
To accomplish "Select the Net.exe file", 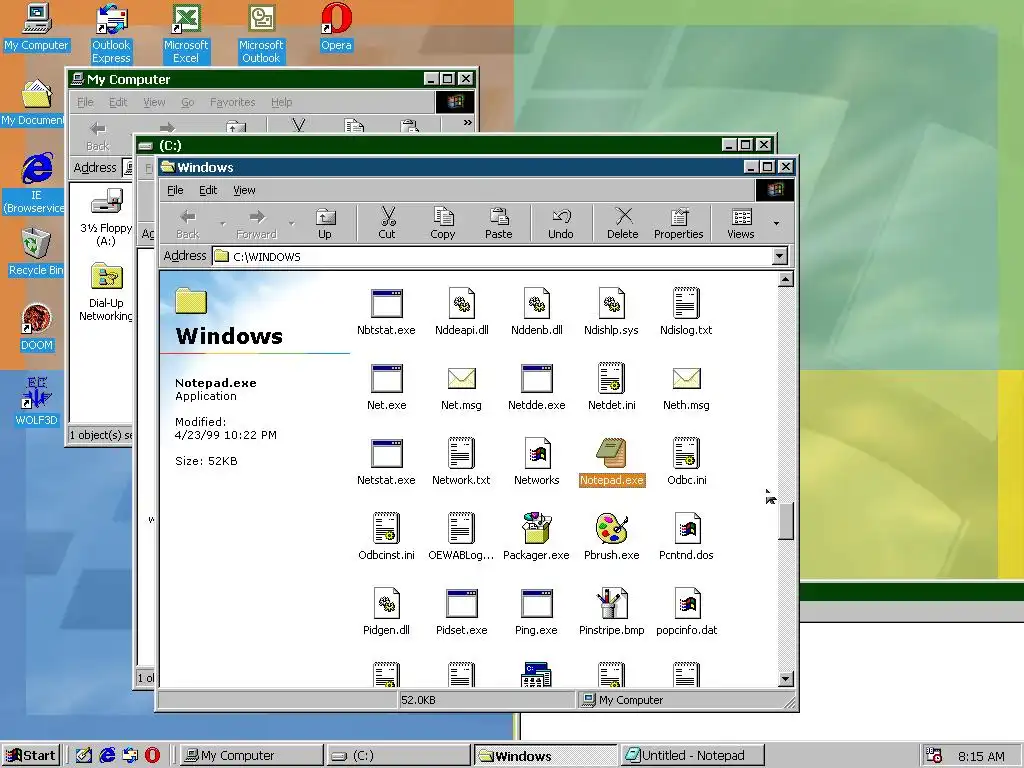I will [x=387, y=387].
